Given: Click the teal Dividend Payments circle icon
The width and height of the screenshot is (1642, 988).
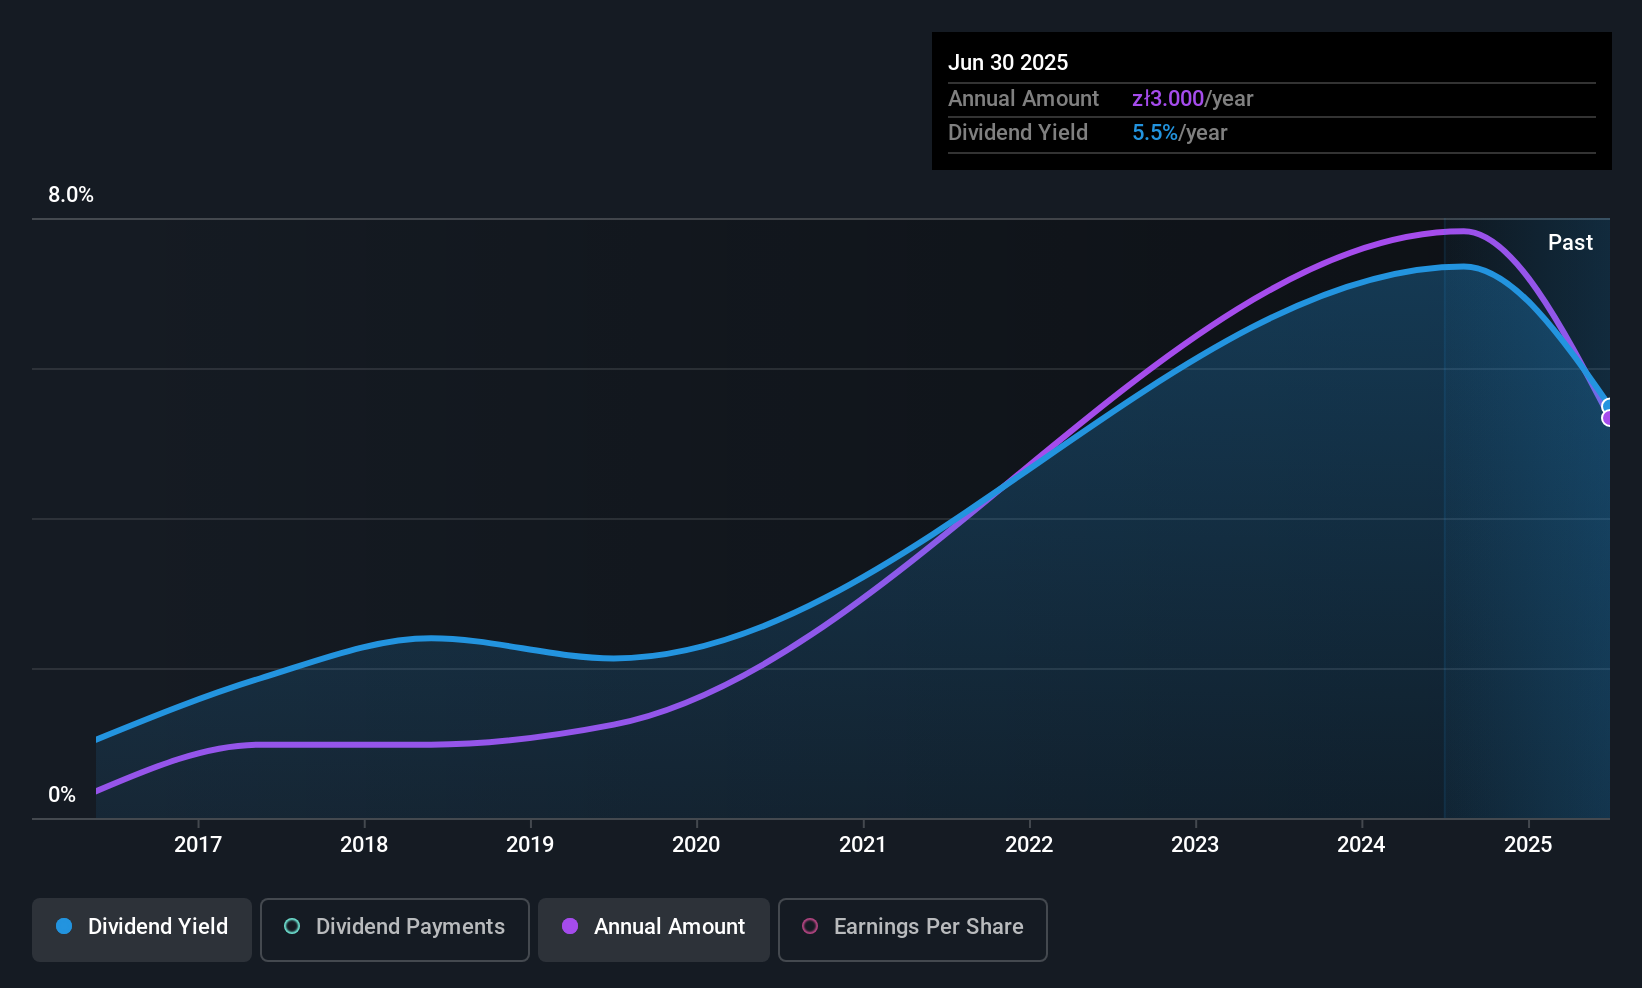Looking at the screenshot, I should pos(291,927).
